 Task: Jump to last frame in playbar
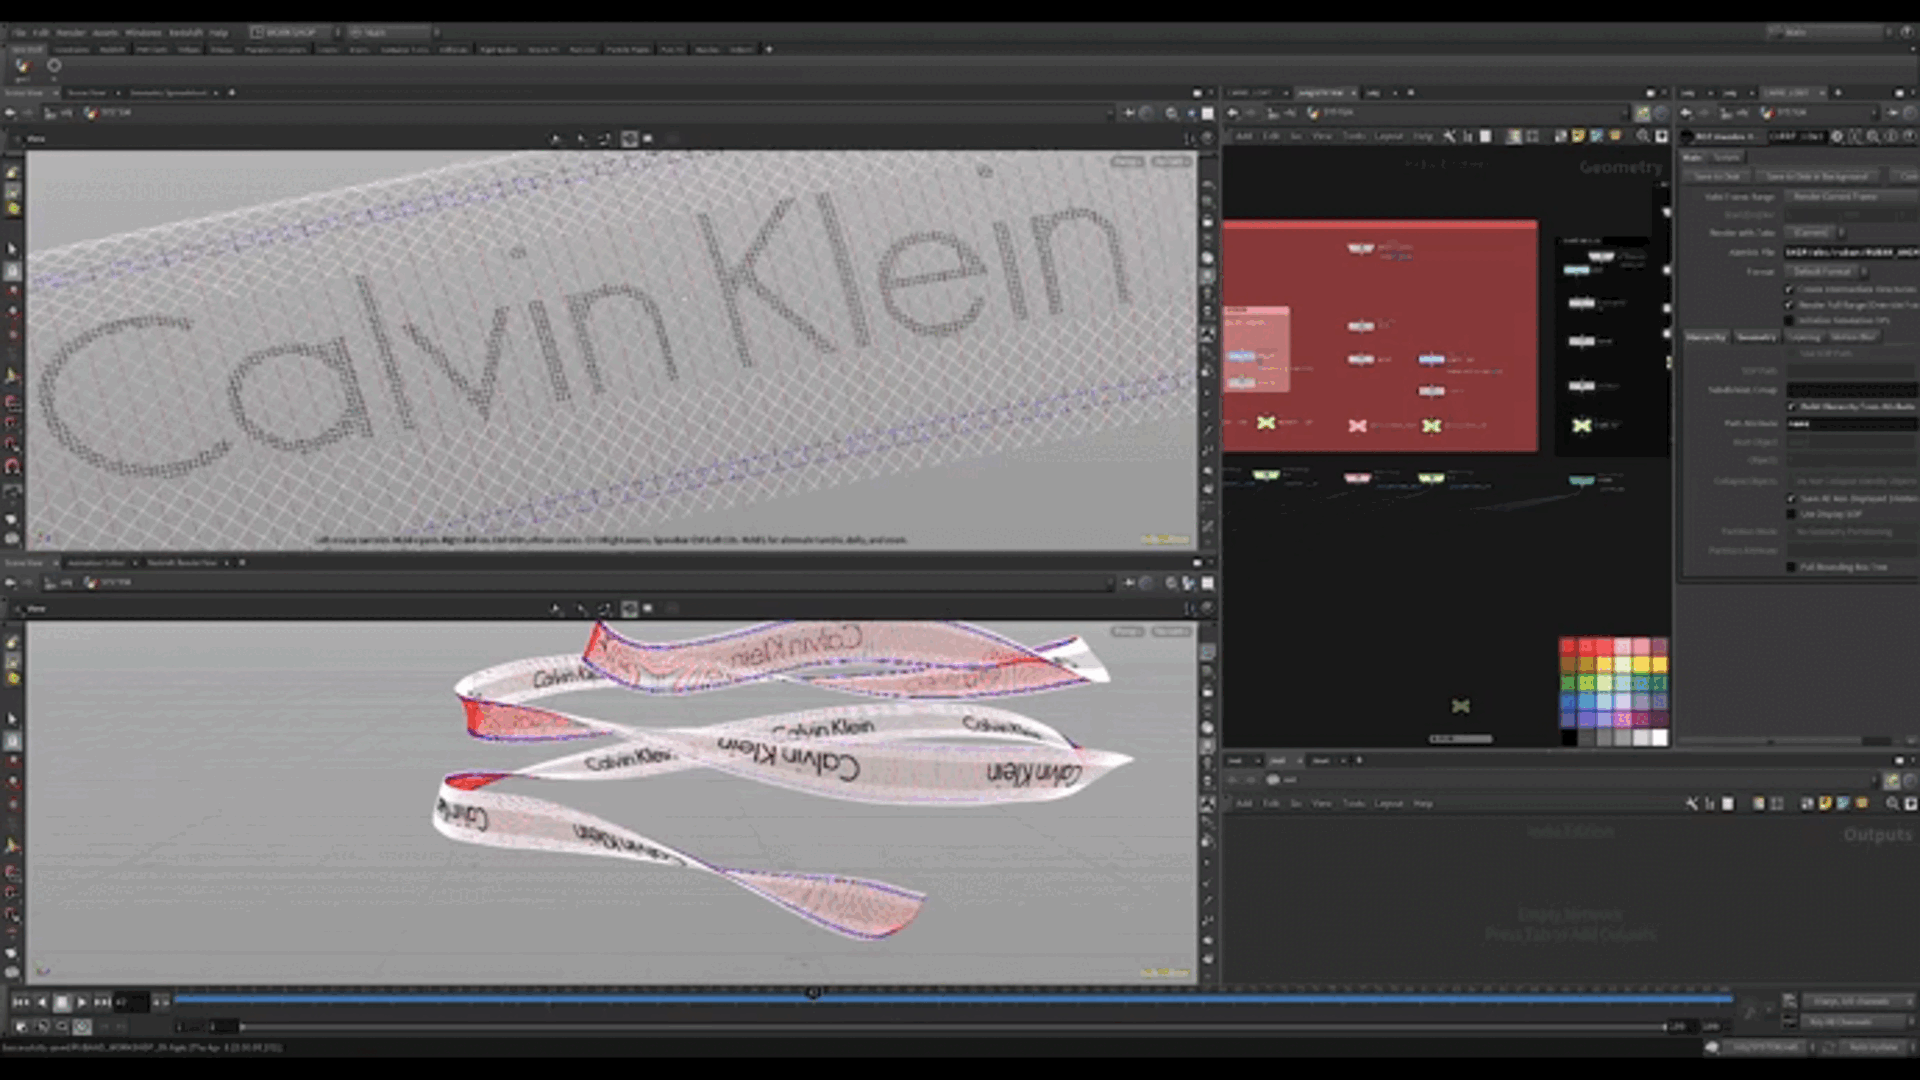[x=102, y=1001]
